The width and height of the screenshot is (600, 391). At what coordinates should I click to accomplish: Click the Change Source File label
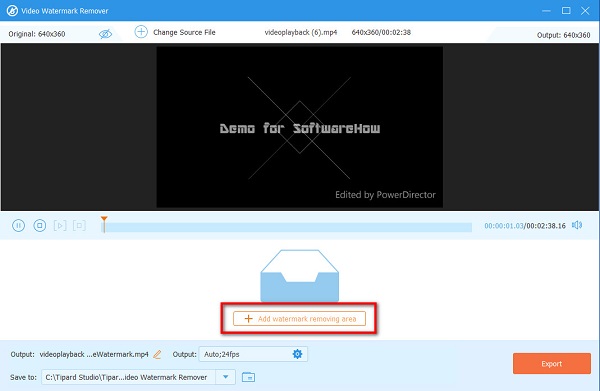(x=184, y=33)
